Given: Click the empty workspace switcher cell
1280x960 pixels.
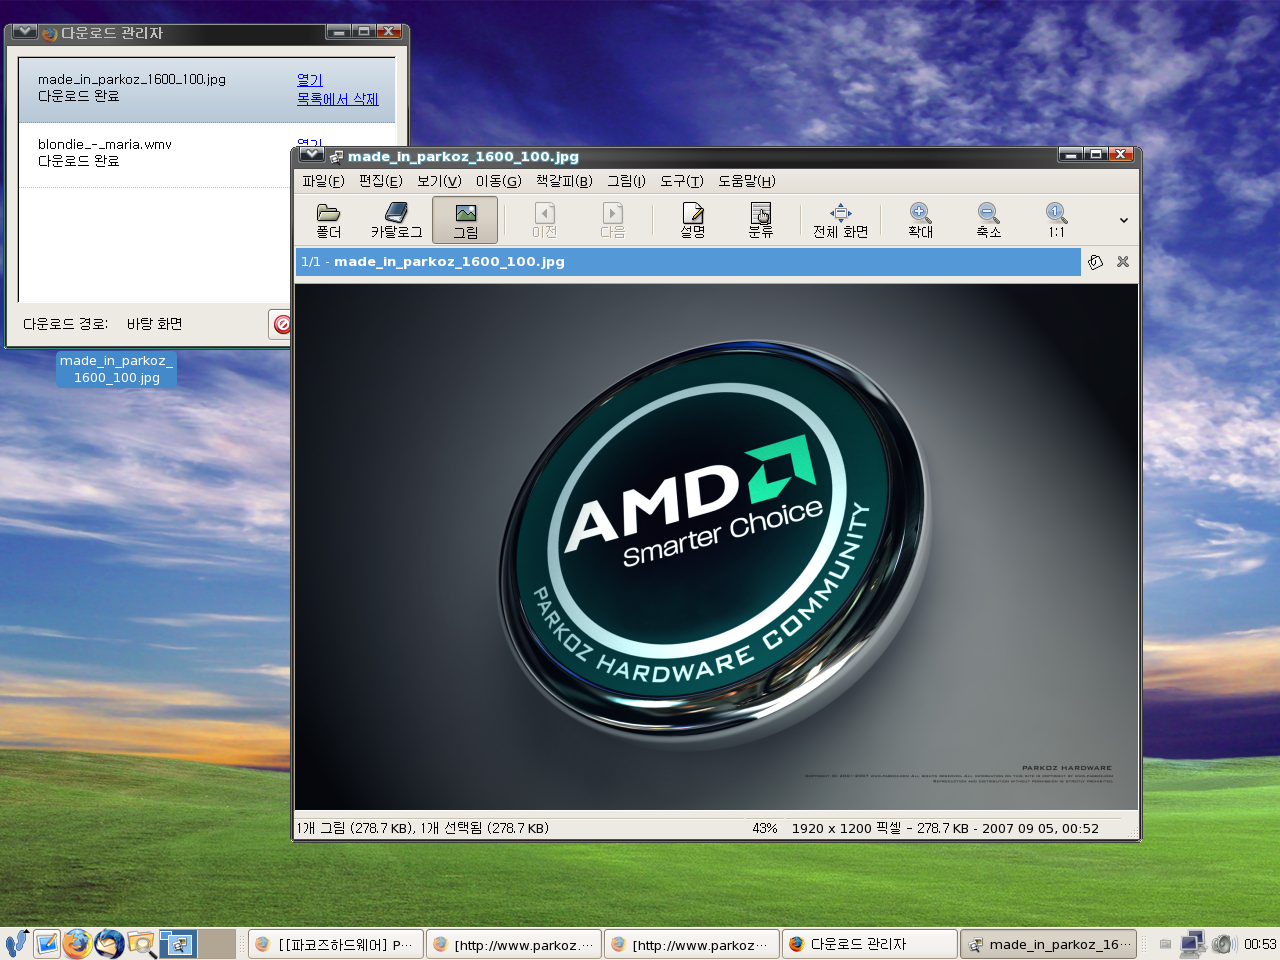Looking at the screenshot, I should coord(217,943).
